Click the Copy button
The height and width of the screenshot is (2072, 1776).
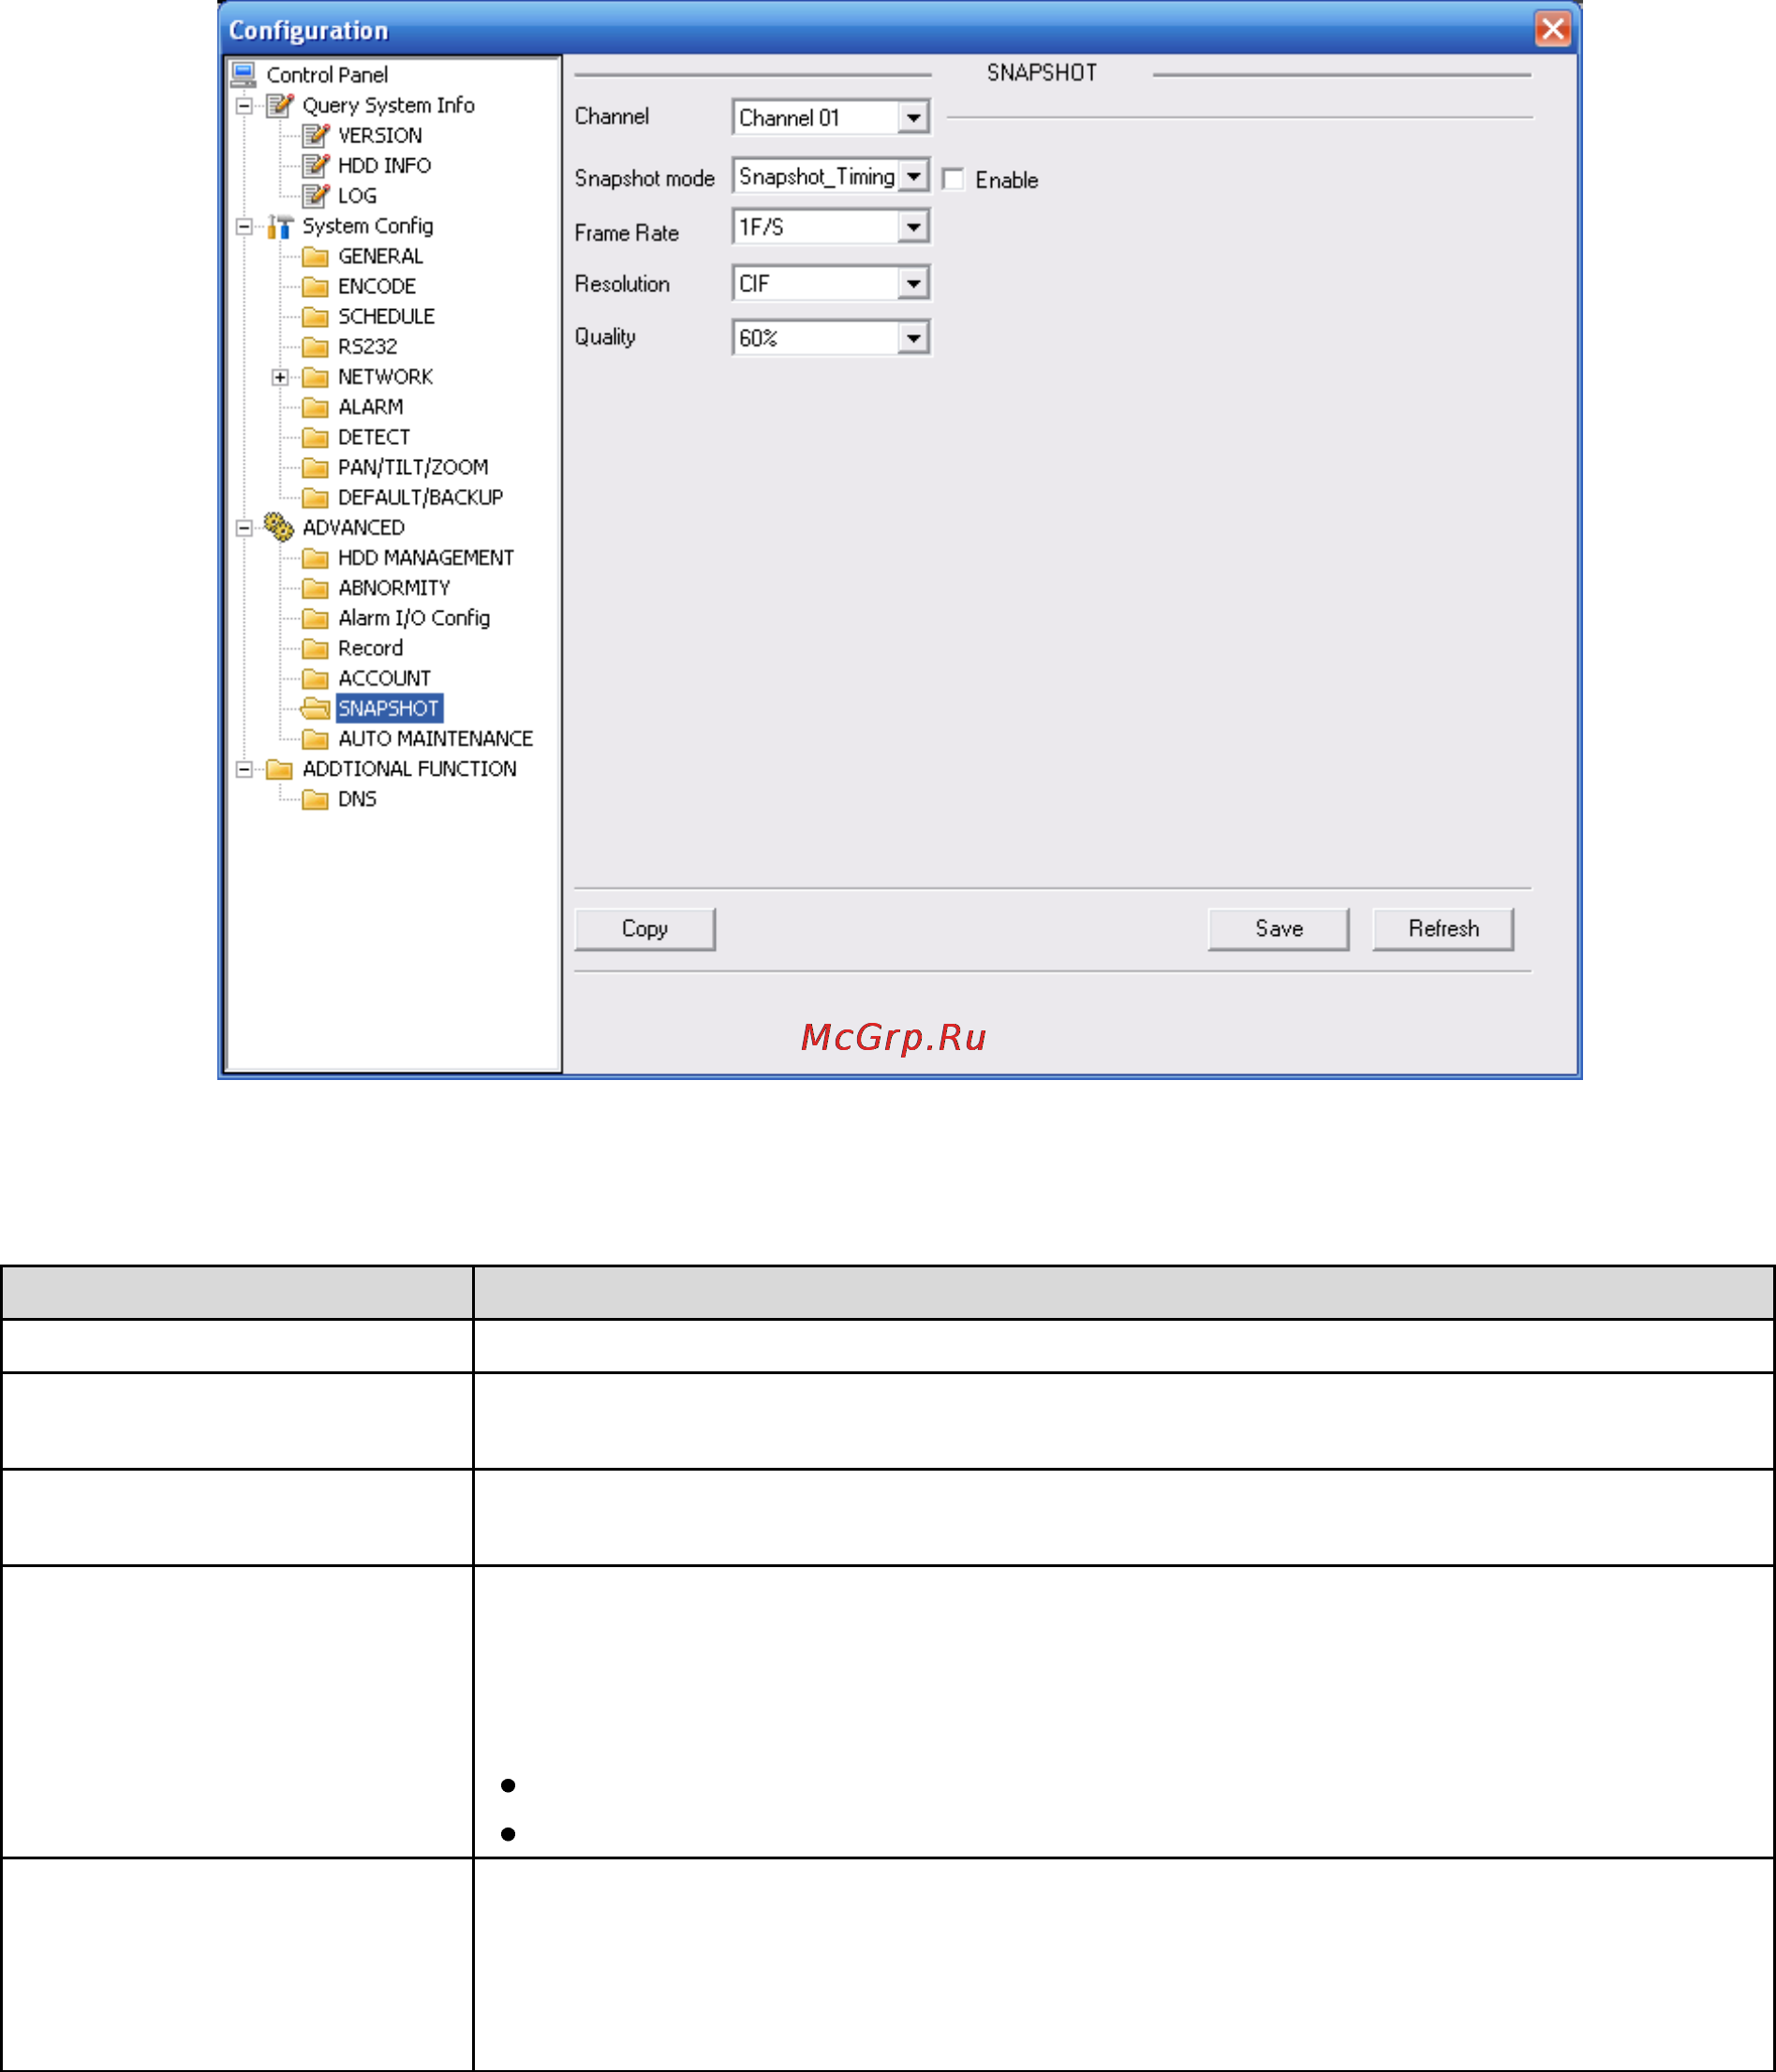(x=645, y=929)
